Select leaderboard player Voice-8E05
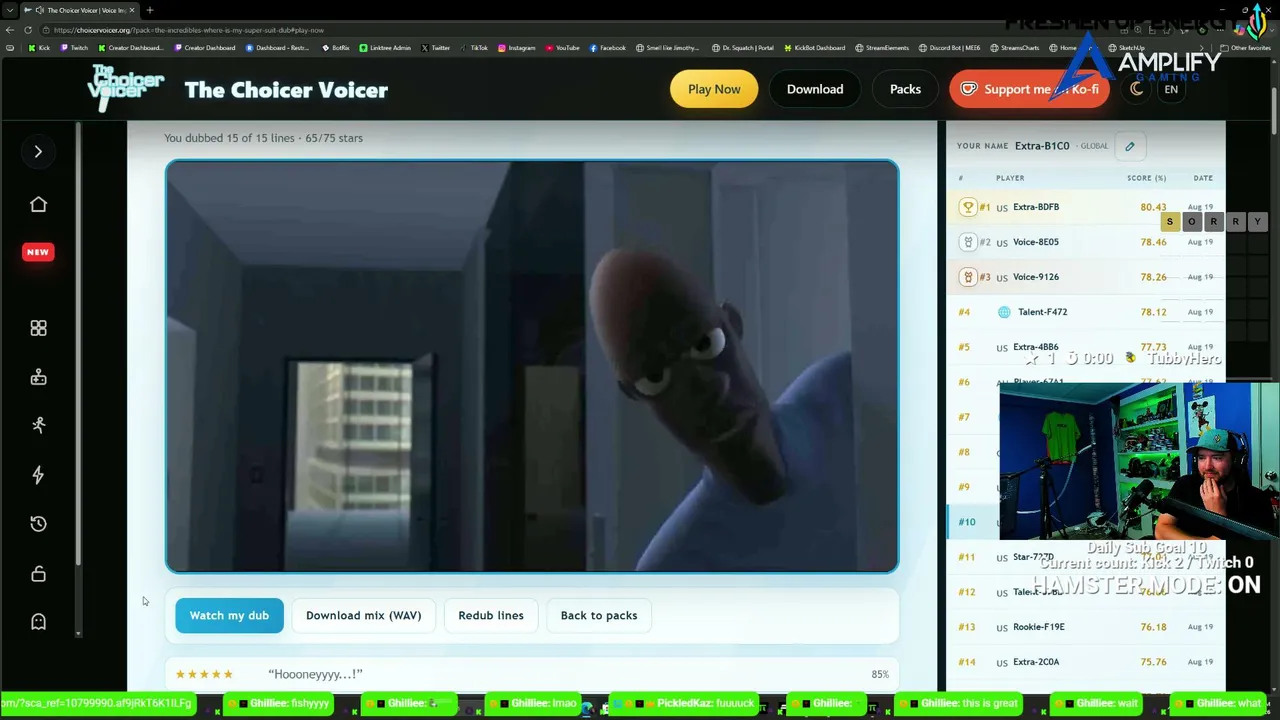Screen dimensions: 1280x720 point(1036,242)
